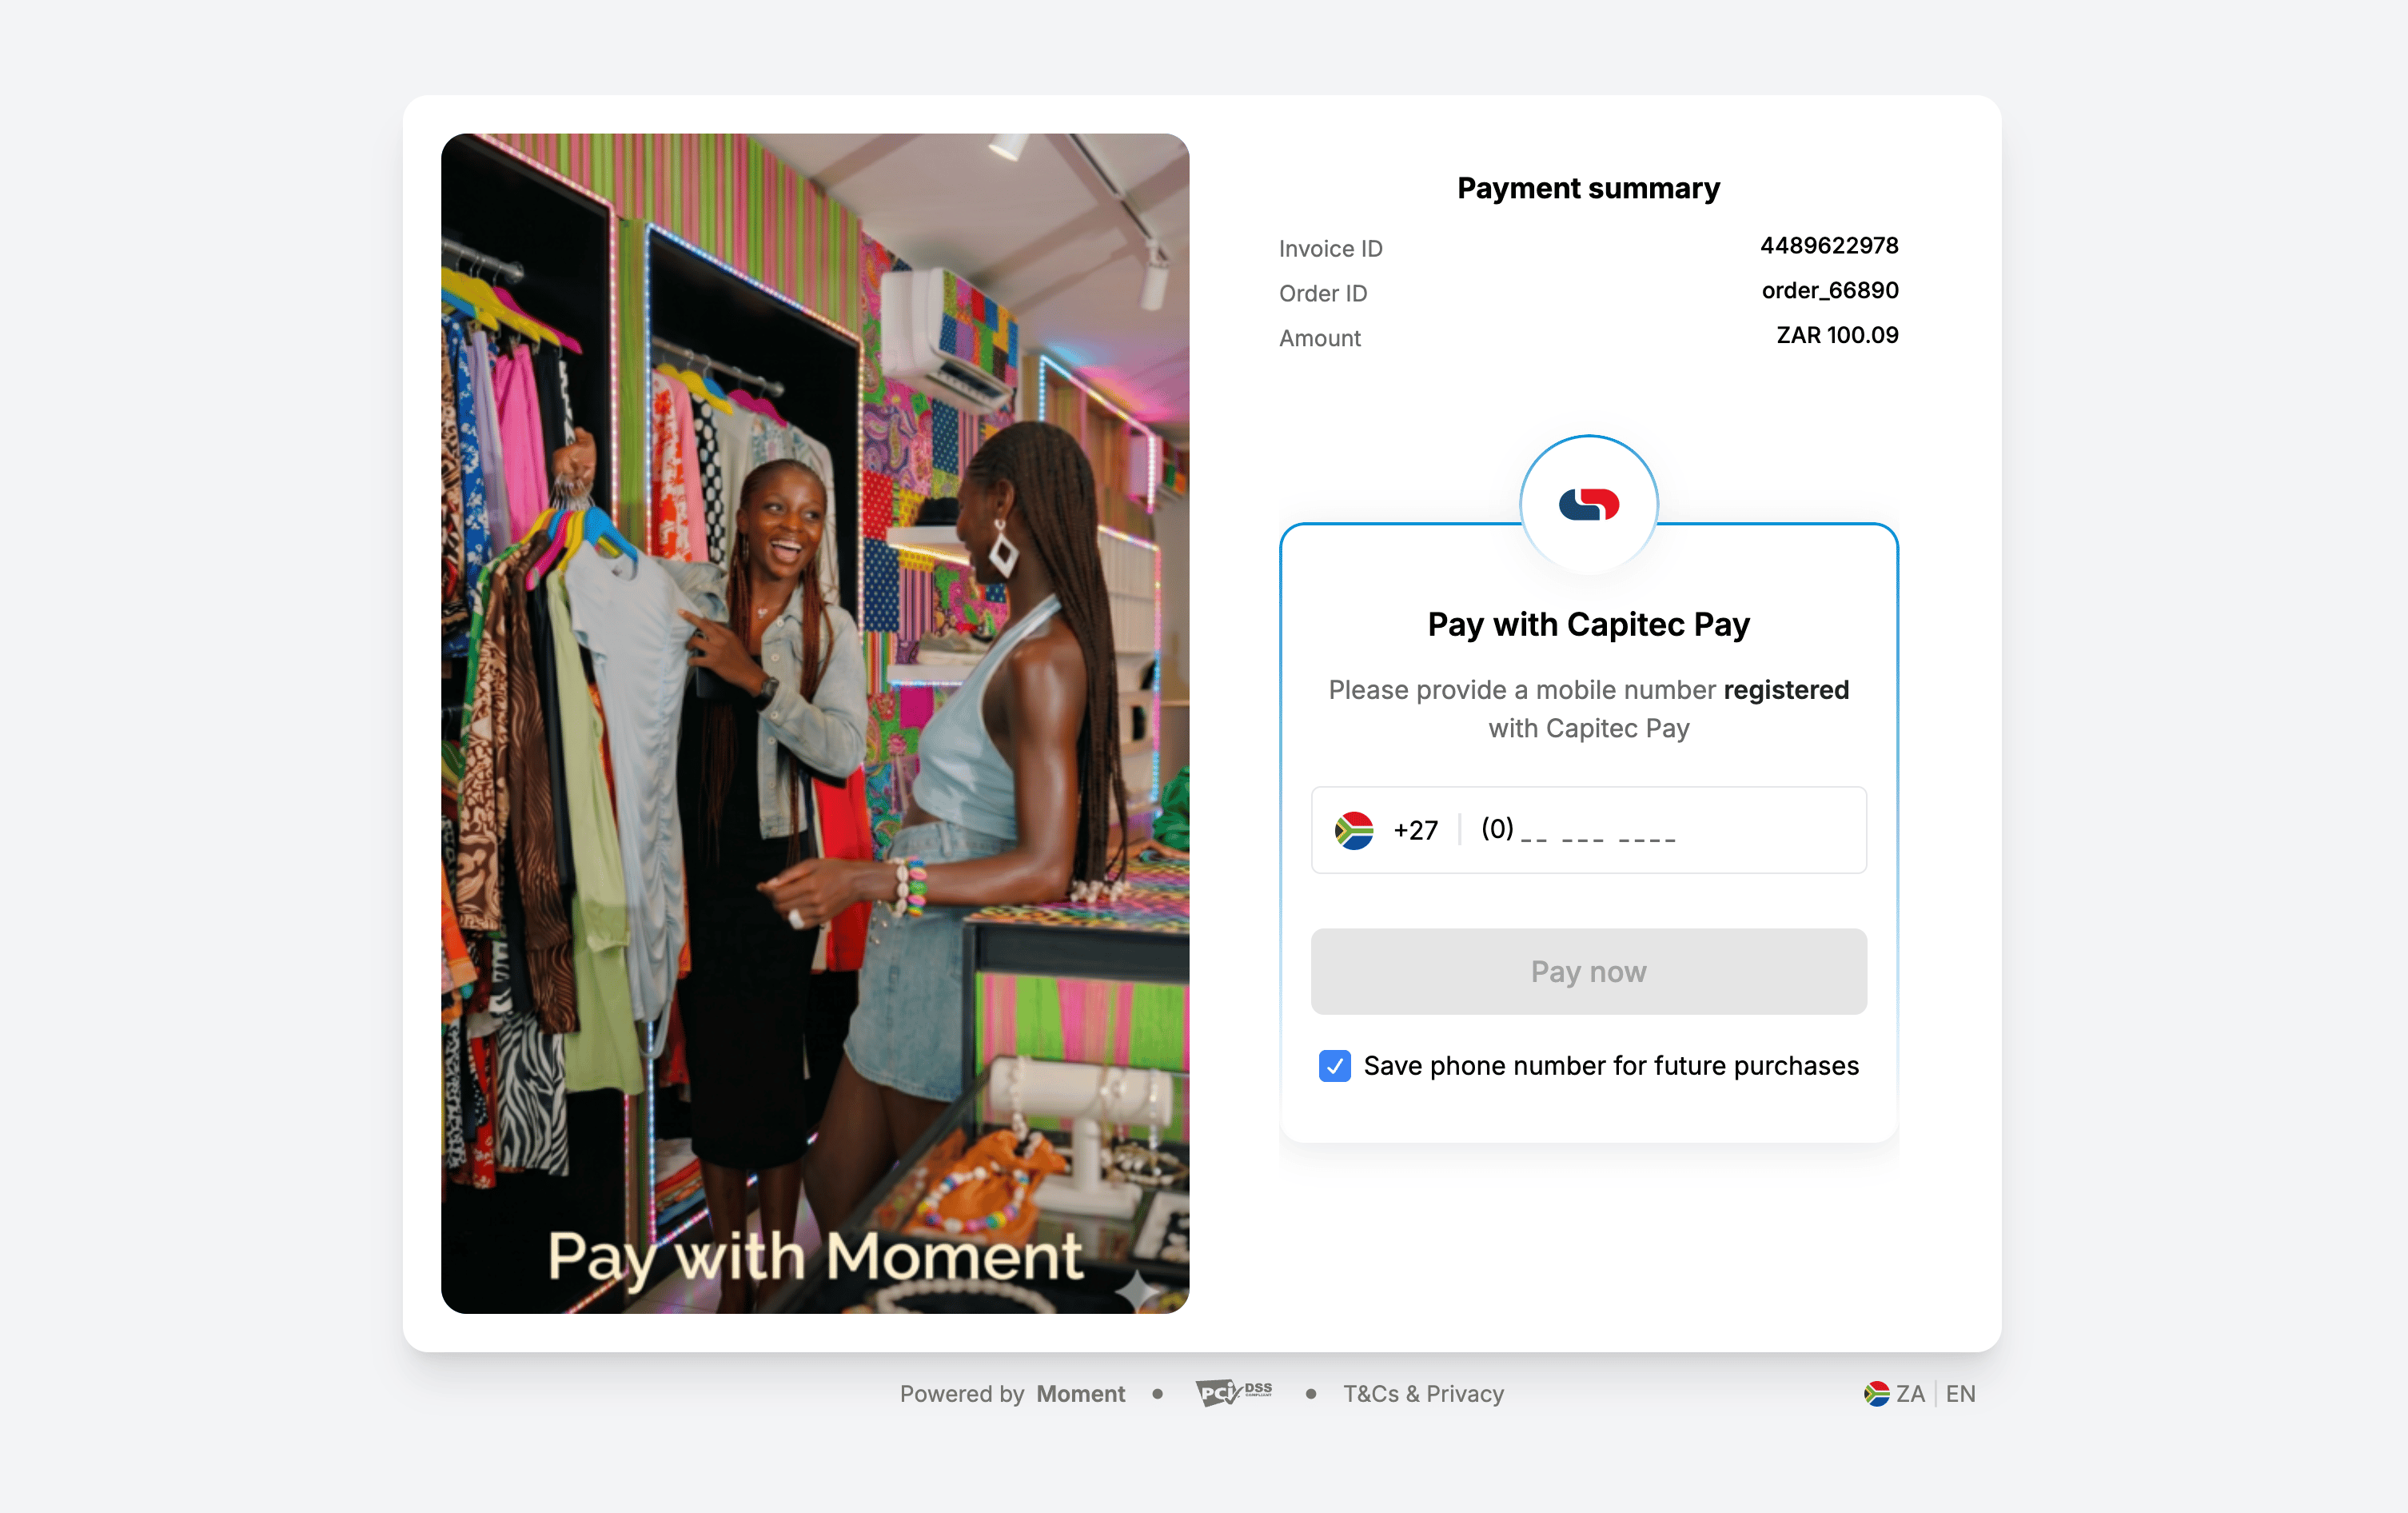Click the Pay now button
The height and width of the screenshot is (1513, 2408).
click(x=1588, y=971)
